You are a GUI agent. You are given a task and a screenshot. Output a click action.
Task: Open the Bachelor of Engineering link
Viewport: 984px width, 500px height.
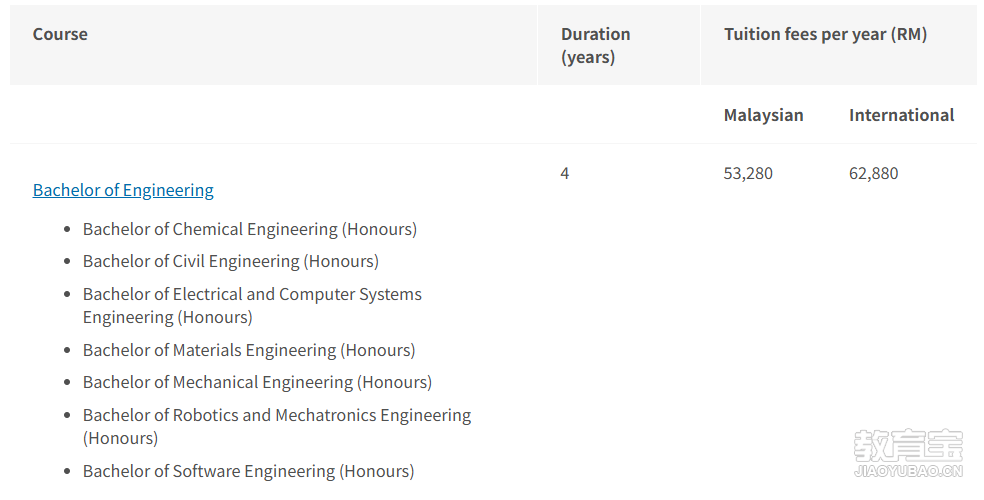[x=123, y=190]
